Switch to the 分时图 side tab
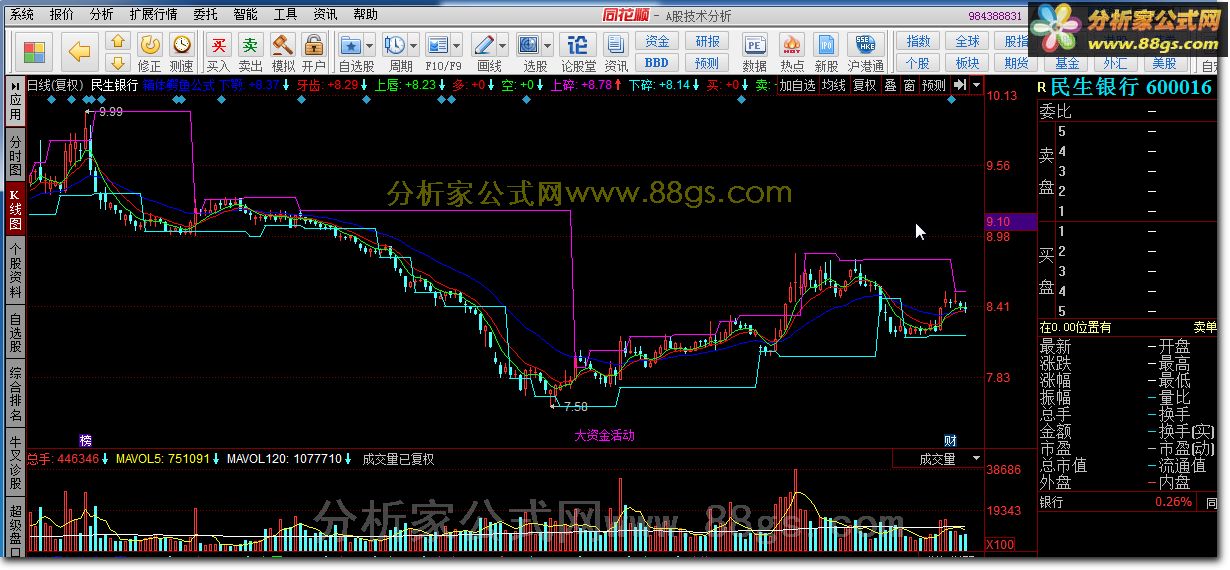 click(15, 156)
